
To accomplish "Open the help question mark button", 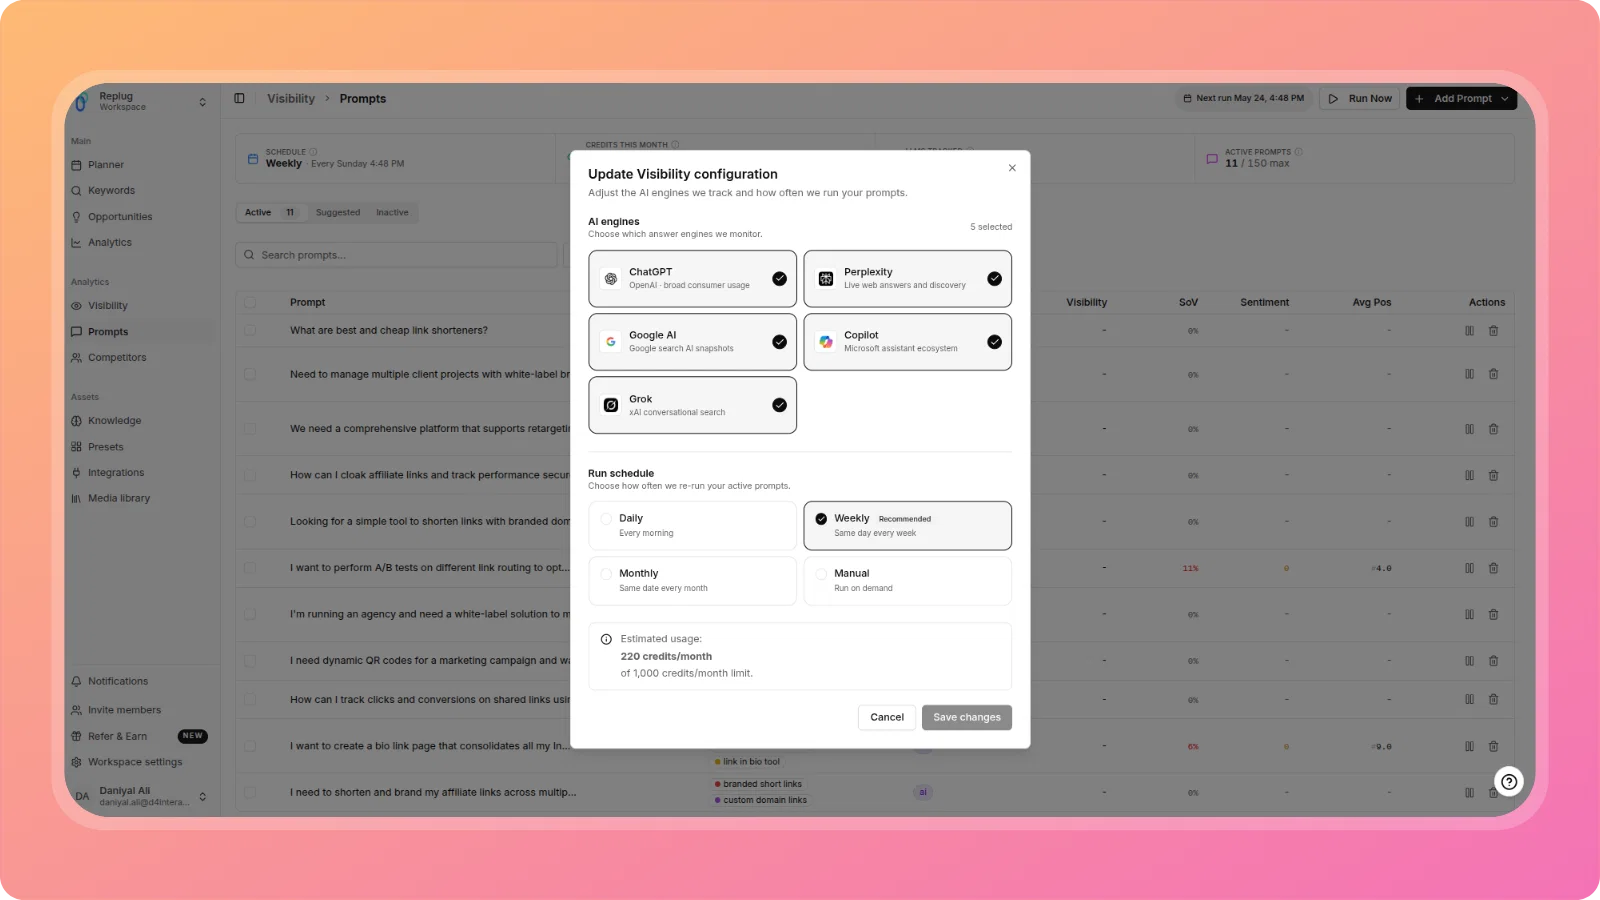I will (x=1509, y=782).
